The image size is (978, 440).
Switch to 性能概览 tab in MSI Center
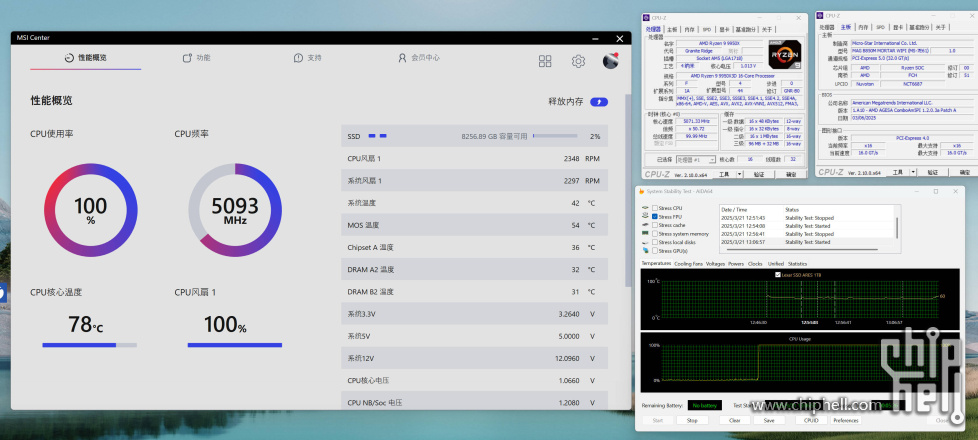click(85, 57)
